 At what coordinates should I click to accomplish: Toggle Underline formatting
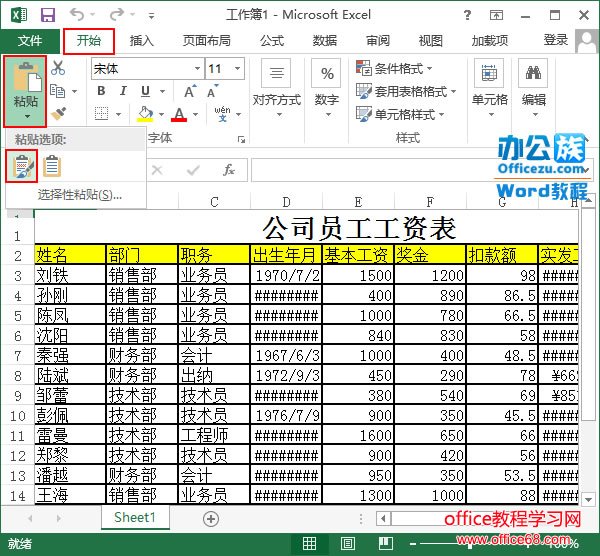(x=145, y=91)
